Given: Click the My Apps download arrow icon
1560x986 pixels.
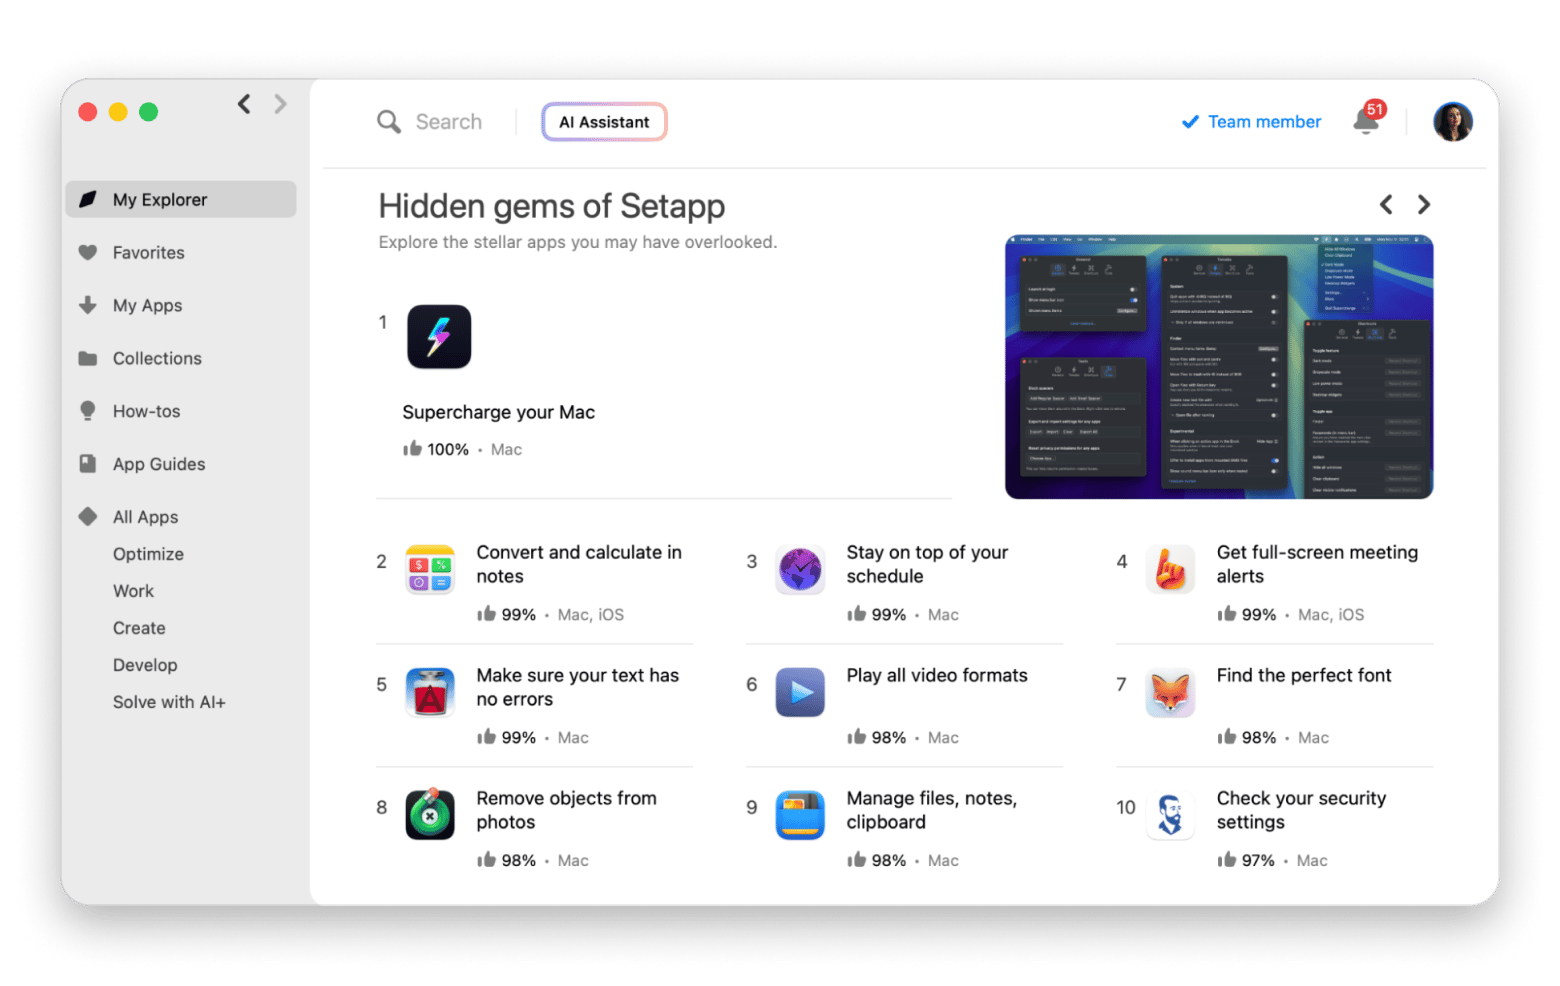Looking at the screenshot, I should point(88,305).
